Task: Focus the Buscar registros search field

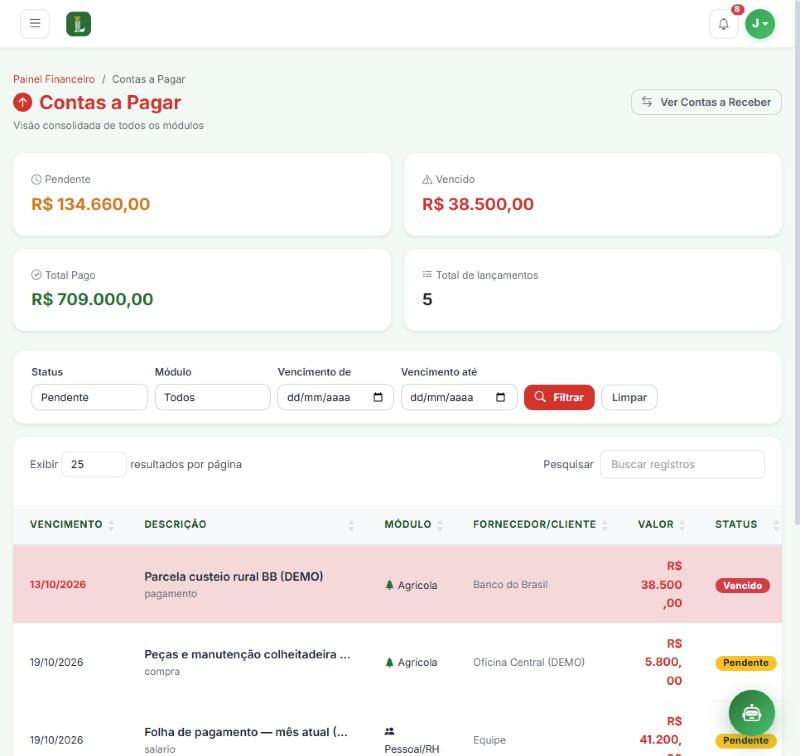Action: [683, 464]
